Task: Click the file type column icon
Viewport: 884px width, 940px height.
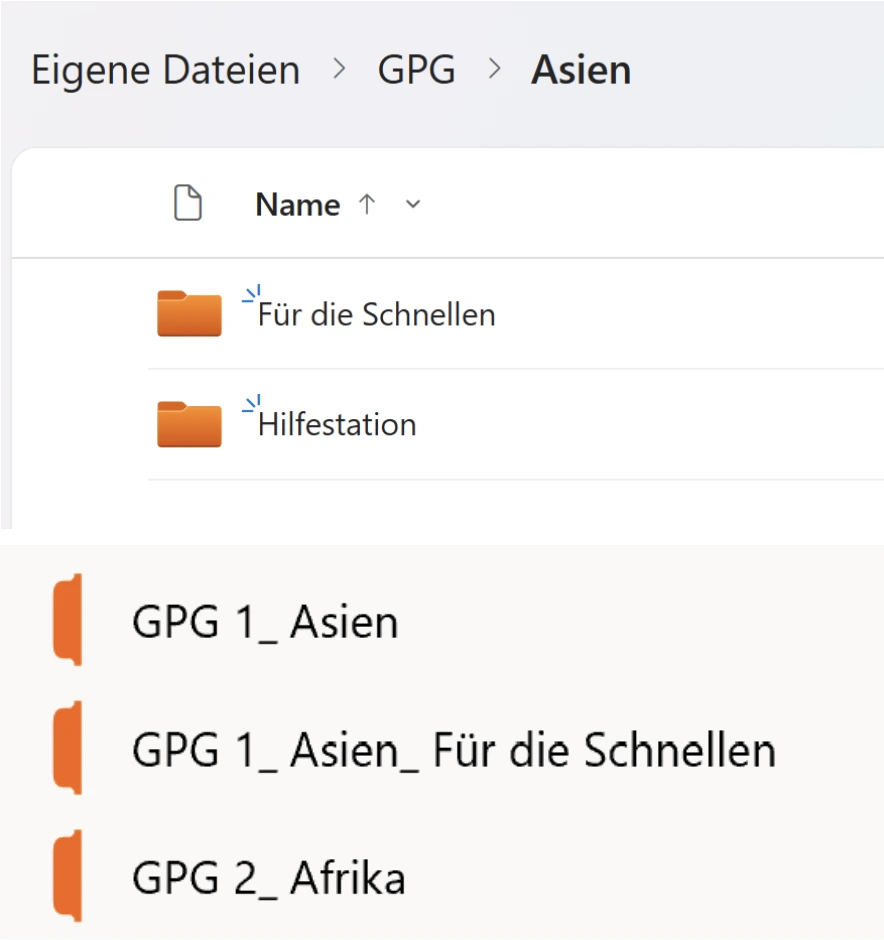Action: [x=188, y=204]
